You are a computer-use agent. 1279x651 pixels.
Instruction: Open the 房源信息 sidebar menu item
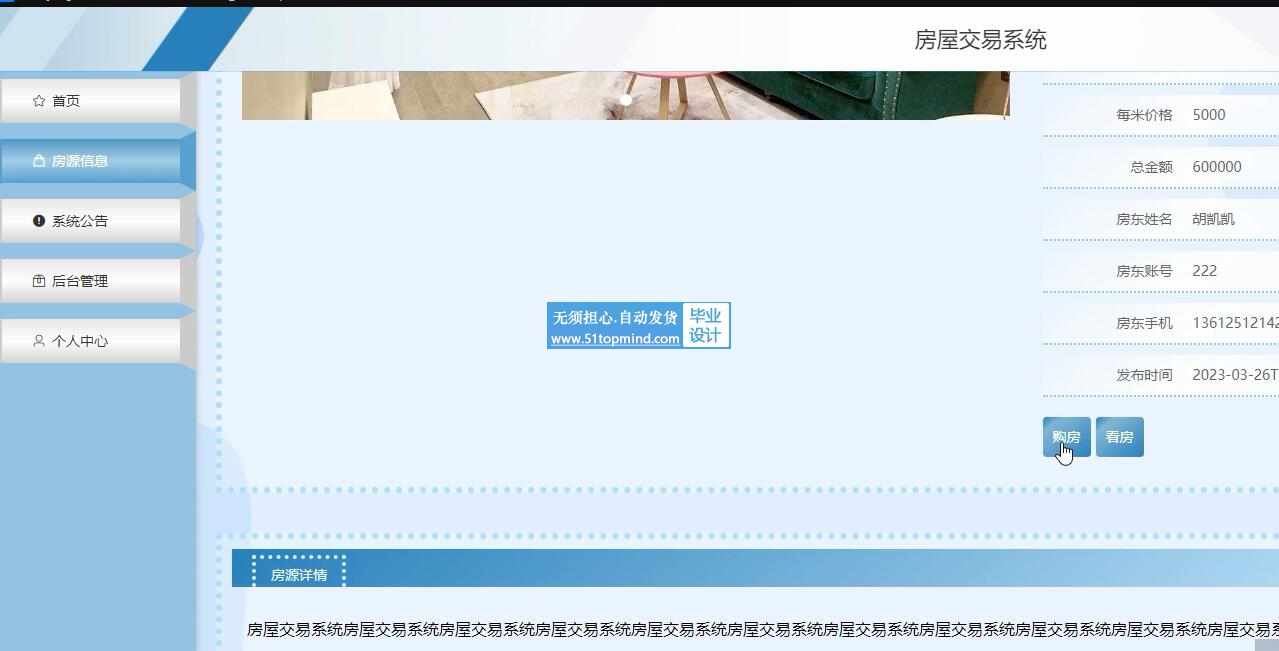90,161
